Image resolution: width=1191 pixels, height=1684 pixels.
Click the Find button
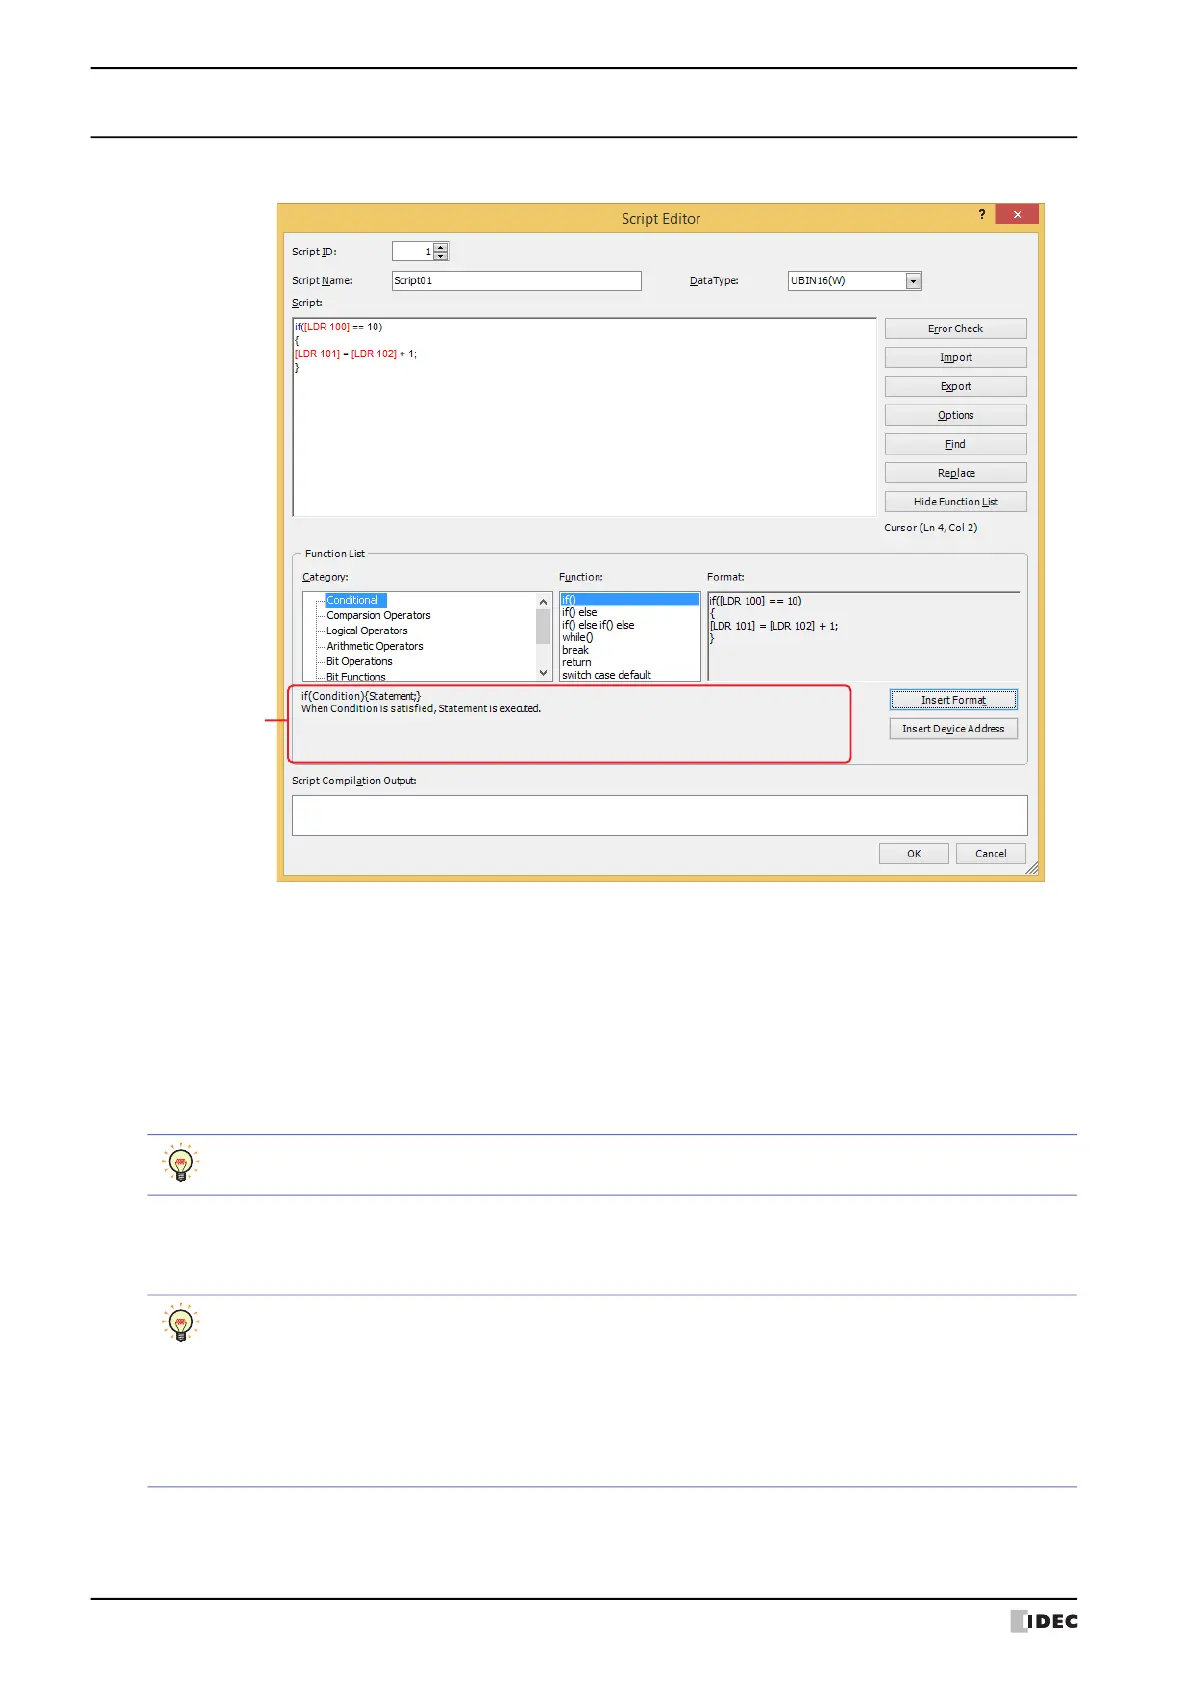[955, 445]
